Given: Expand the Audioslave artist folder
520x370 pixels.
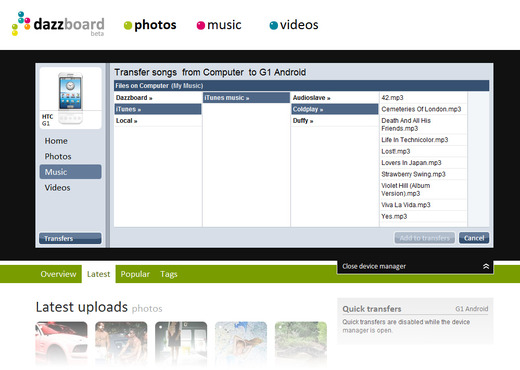Looking at the screenshot, I should [x=335, y=98].
